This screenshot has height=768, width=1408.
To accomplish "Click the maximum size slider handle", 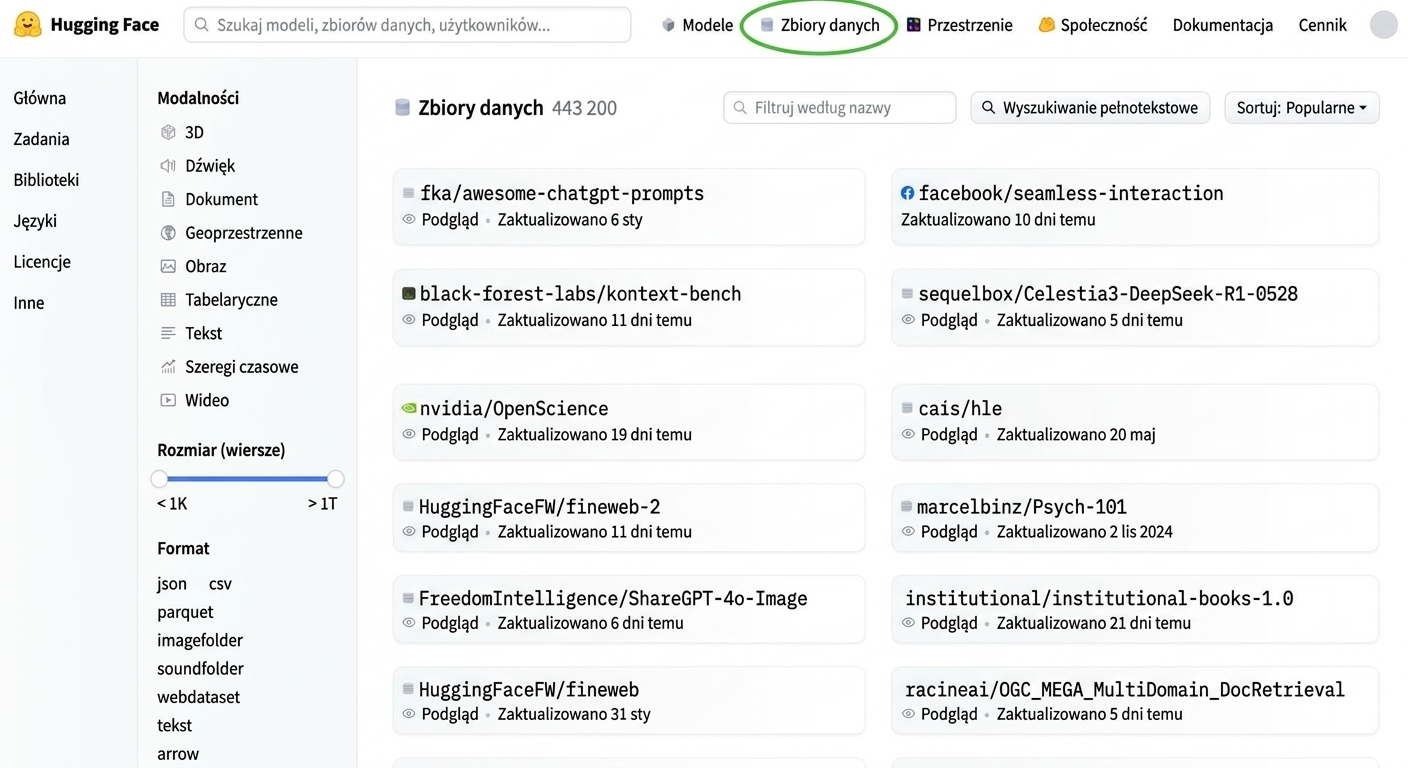I will click(336, 479).
